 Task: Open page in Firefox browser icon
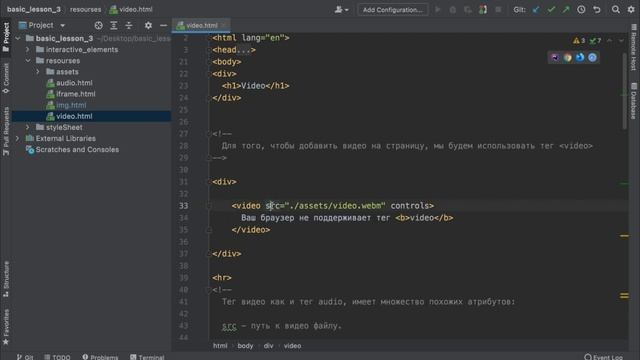580,58
